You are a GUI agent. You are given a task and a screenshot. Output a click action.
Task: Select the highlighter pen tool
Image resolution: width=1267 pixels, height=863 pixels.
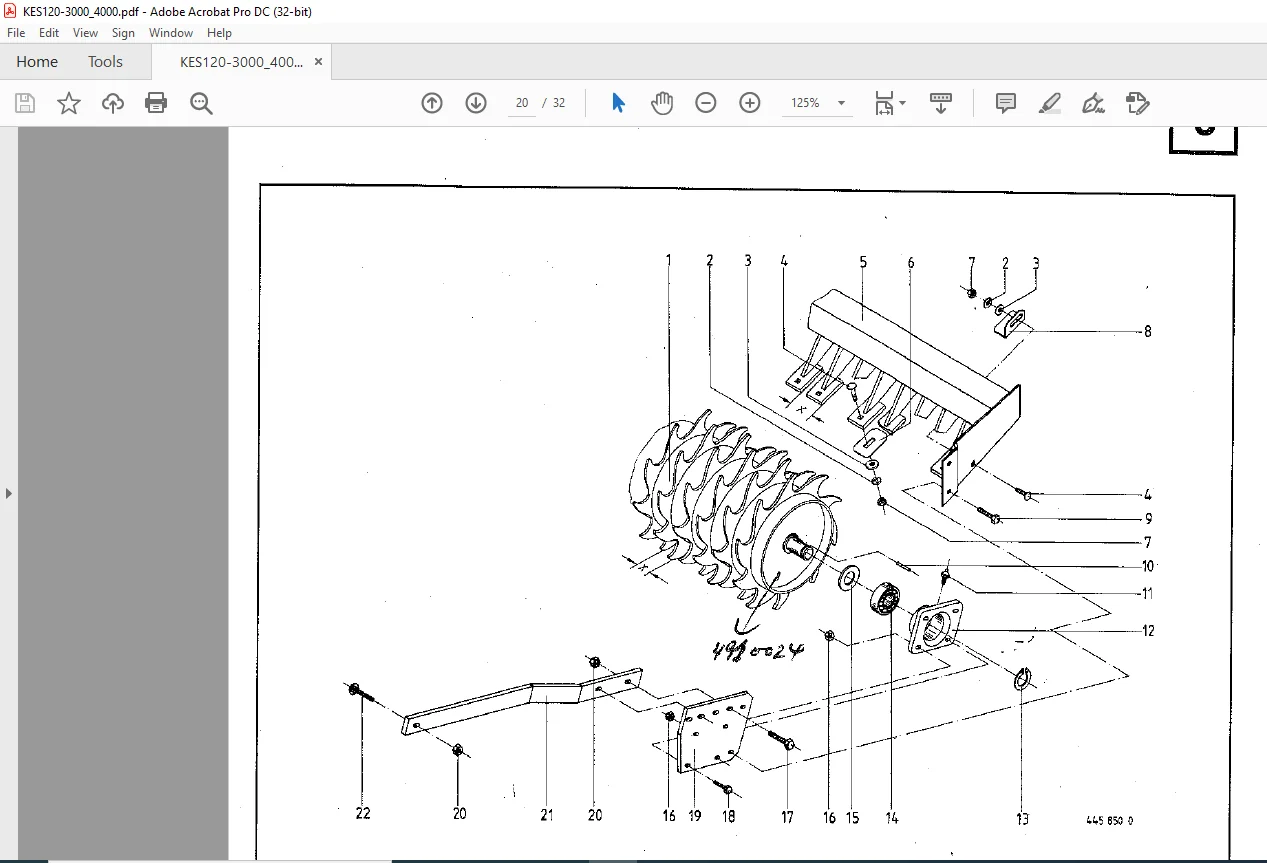point(1049,103)
